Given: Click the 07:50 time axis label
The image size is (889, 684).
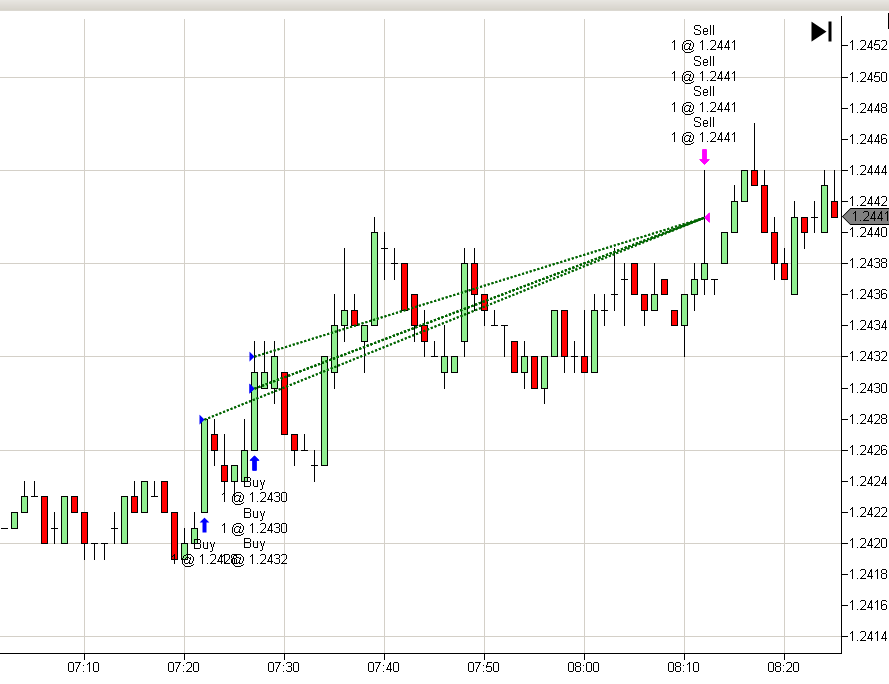Looking at the screenshot, I should 484,667.
